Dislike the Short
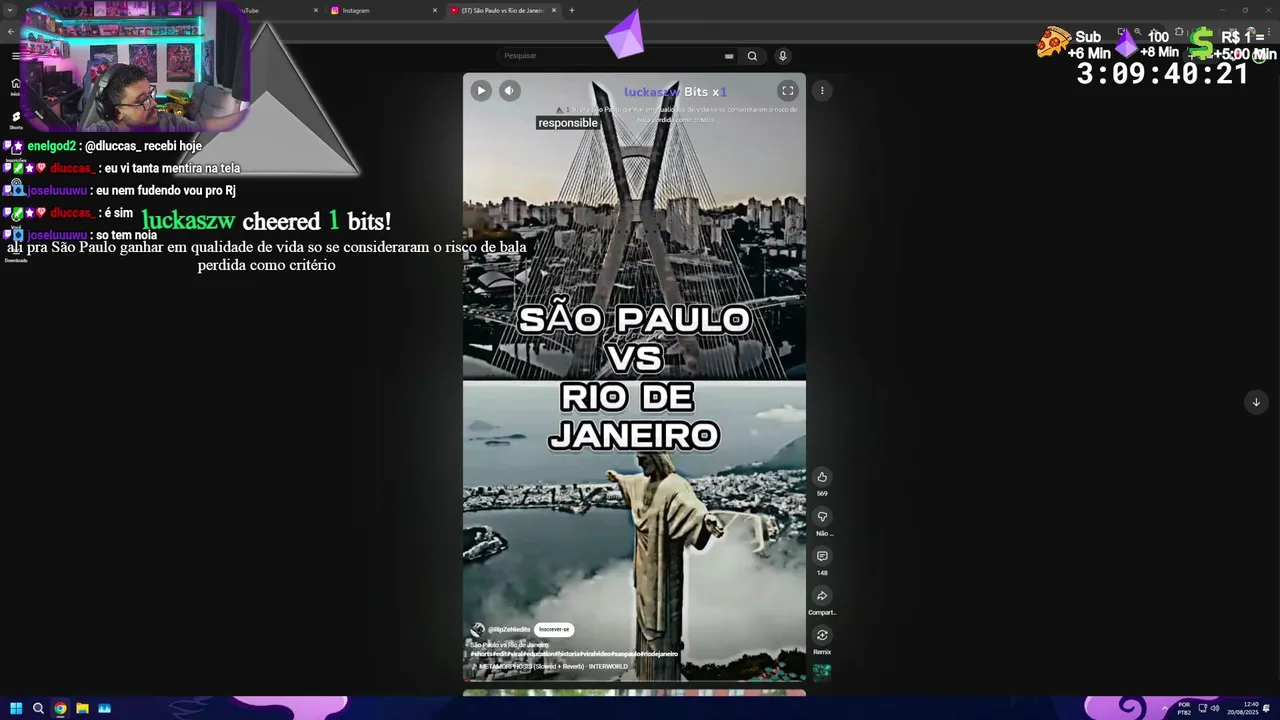Screen dimensions: 1280x720 click(x=822, y=517)
